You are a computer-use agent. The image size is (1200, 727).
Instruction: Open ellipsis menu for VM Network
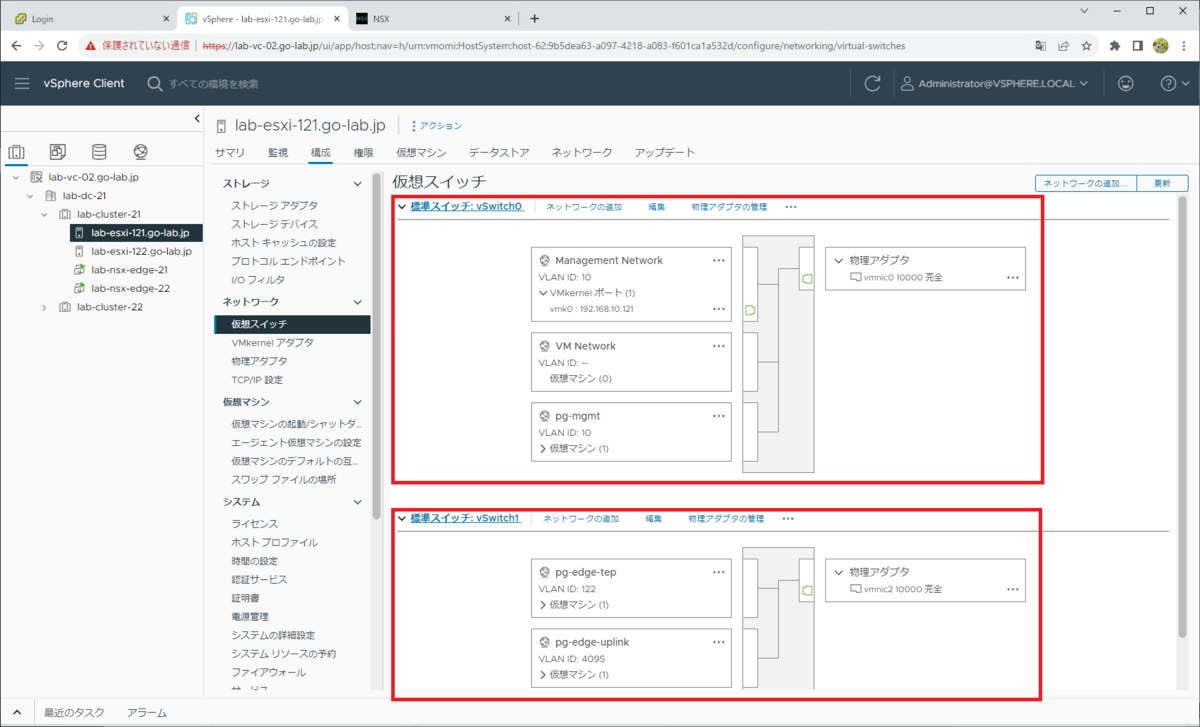pos(718,346)
